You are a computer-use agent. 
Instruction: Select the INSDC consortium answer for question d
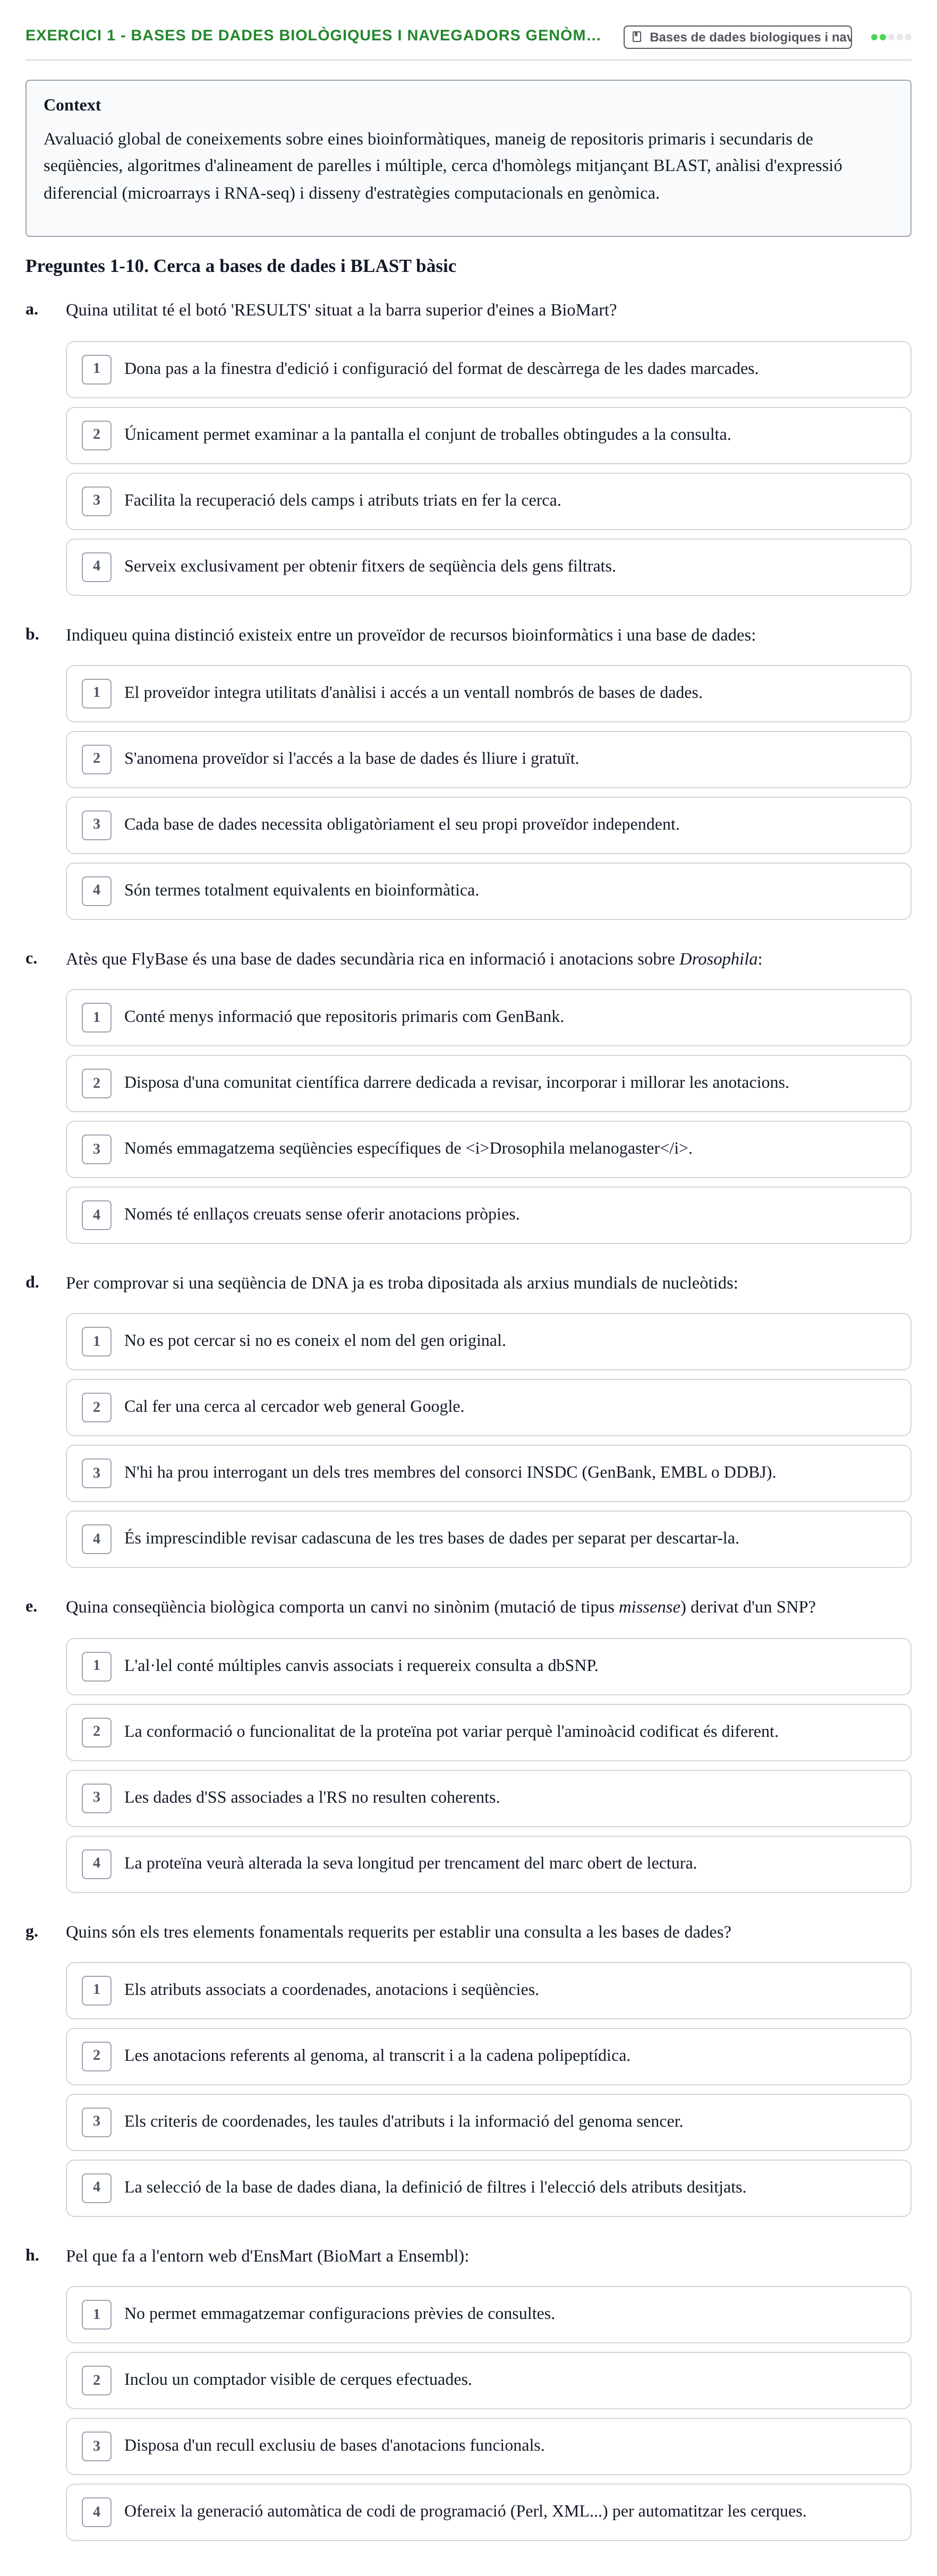(488, 1473)
